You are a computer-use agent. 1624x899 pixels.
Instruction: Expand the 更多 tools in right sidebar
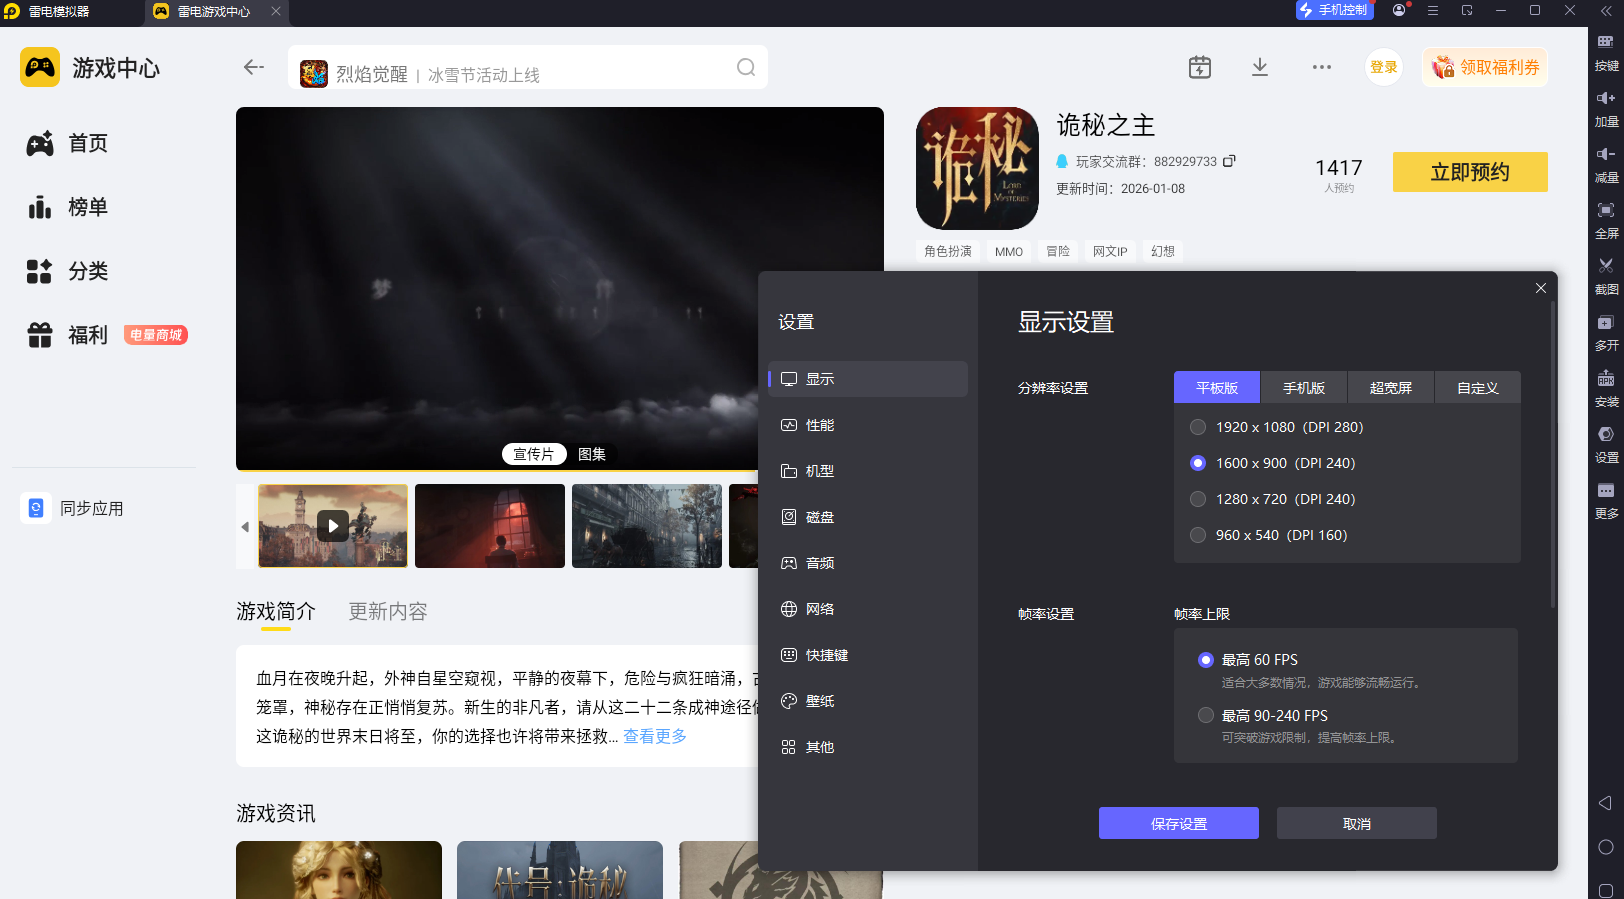coord(1605,491)
